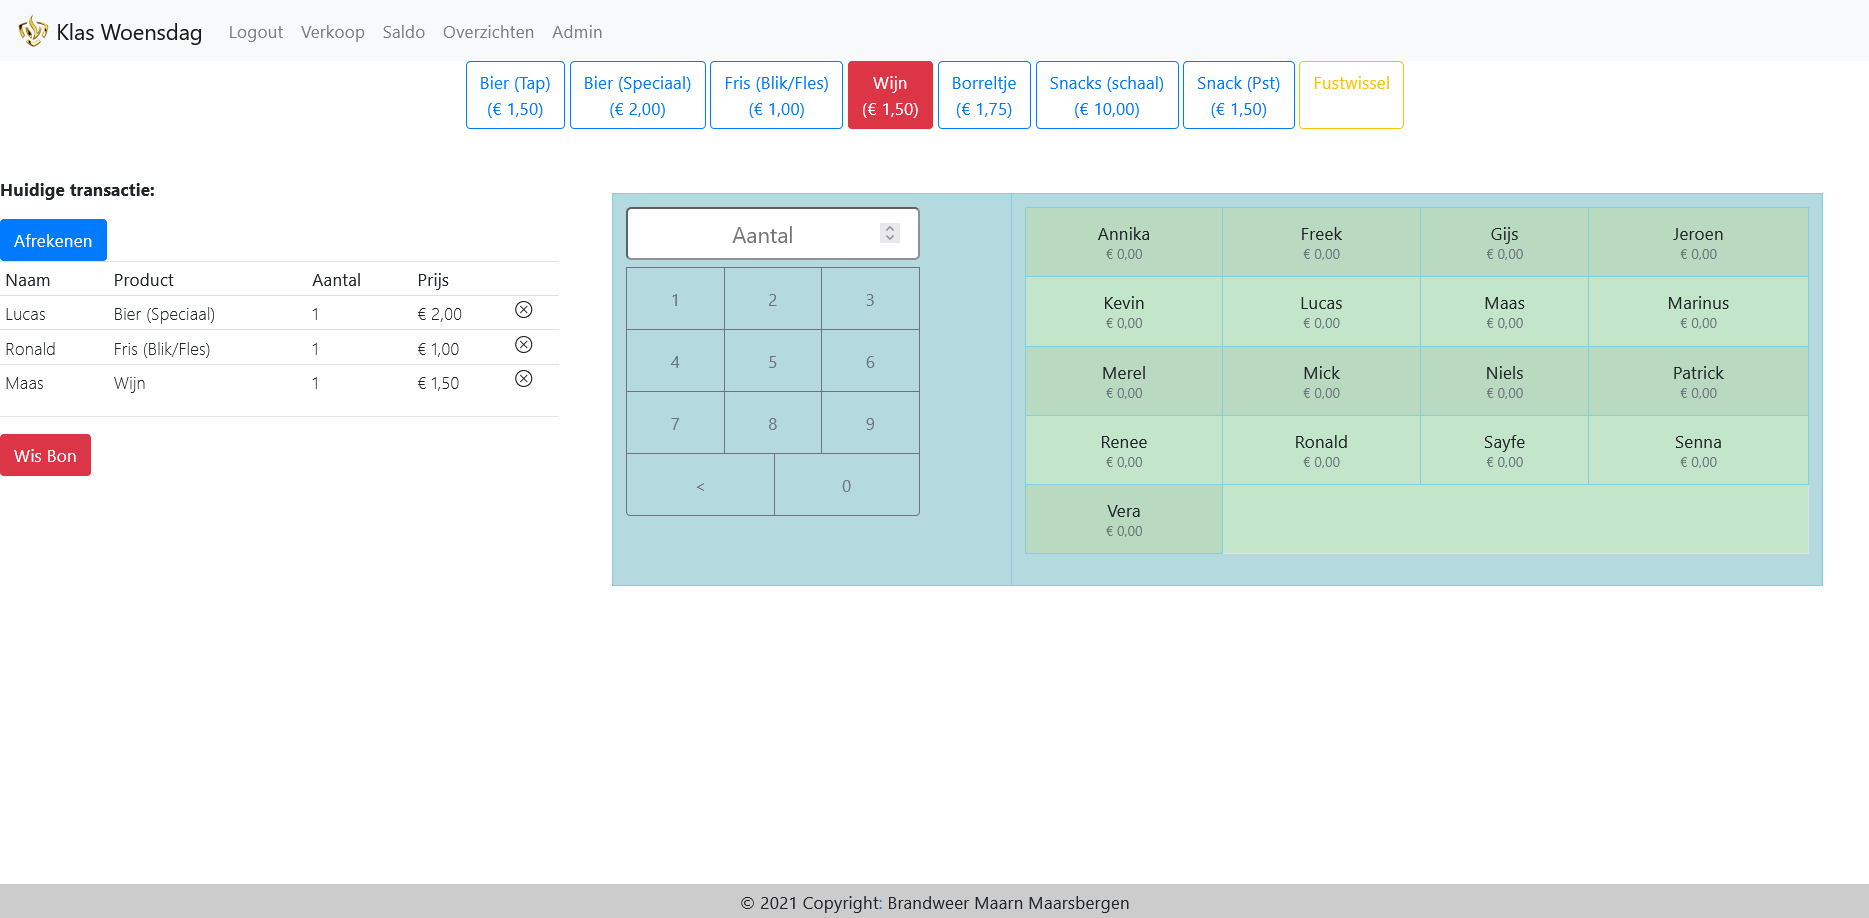Choose Bier (Tap) product
The image size is (1869, 918).
click(515, 96)
